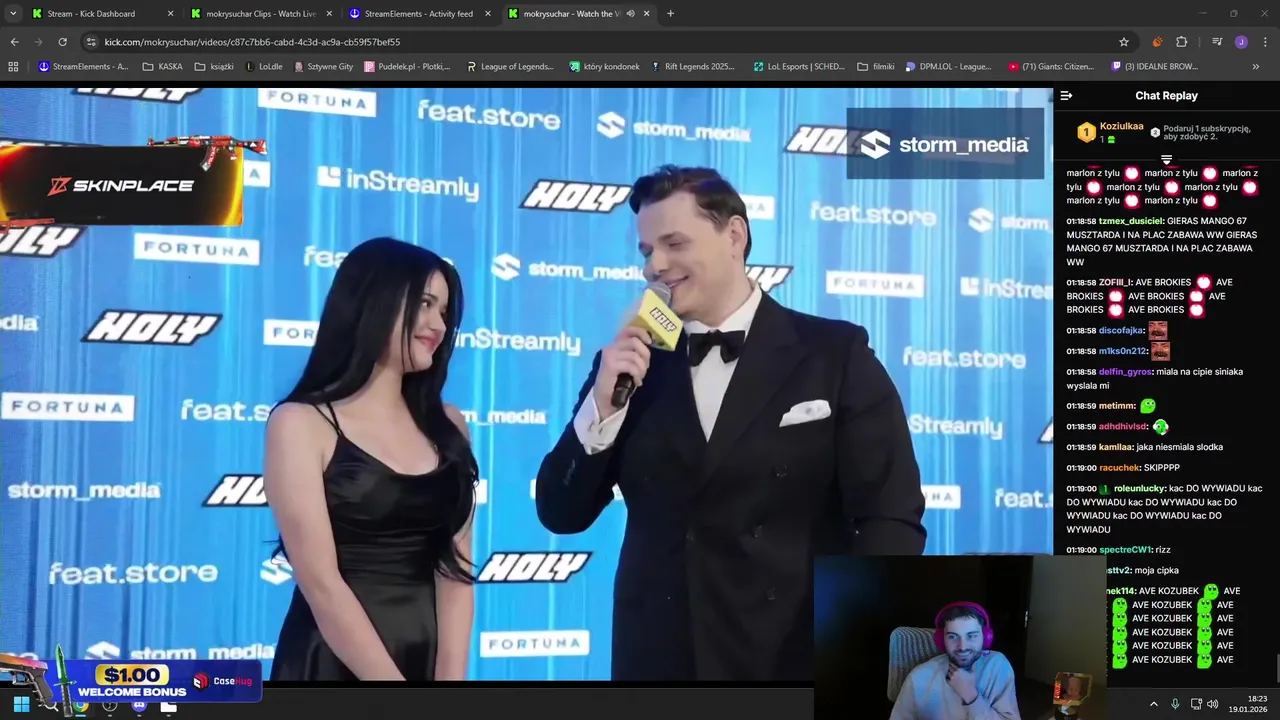Image resolution: width=1280 pixels, height=720 pixels.
Task: Open the LoLdle bookmark
Action: pos(264,67)
